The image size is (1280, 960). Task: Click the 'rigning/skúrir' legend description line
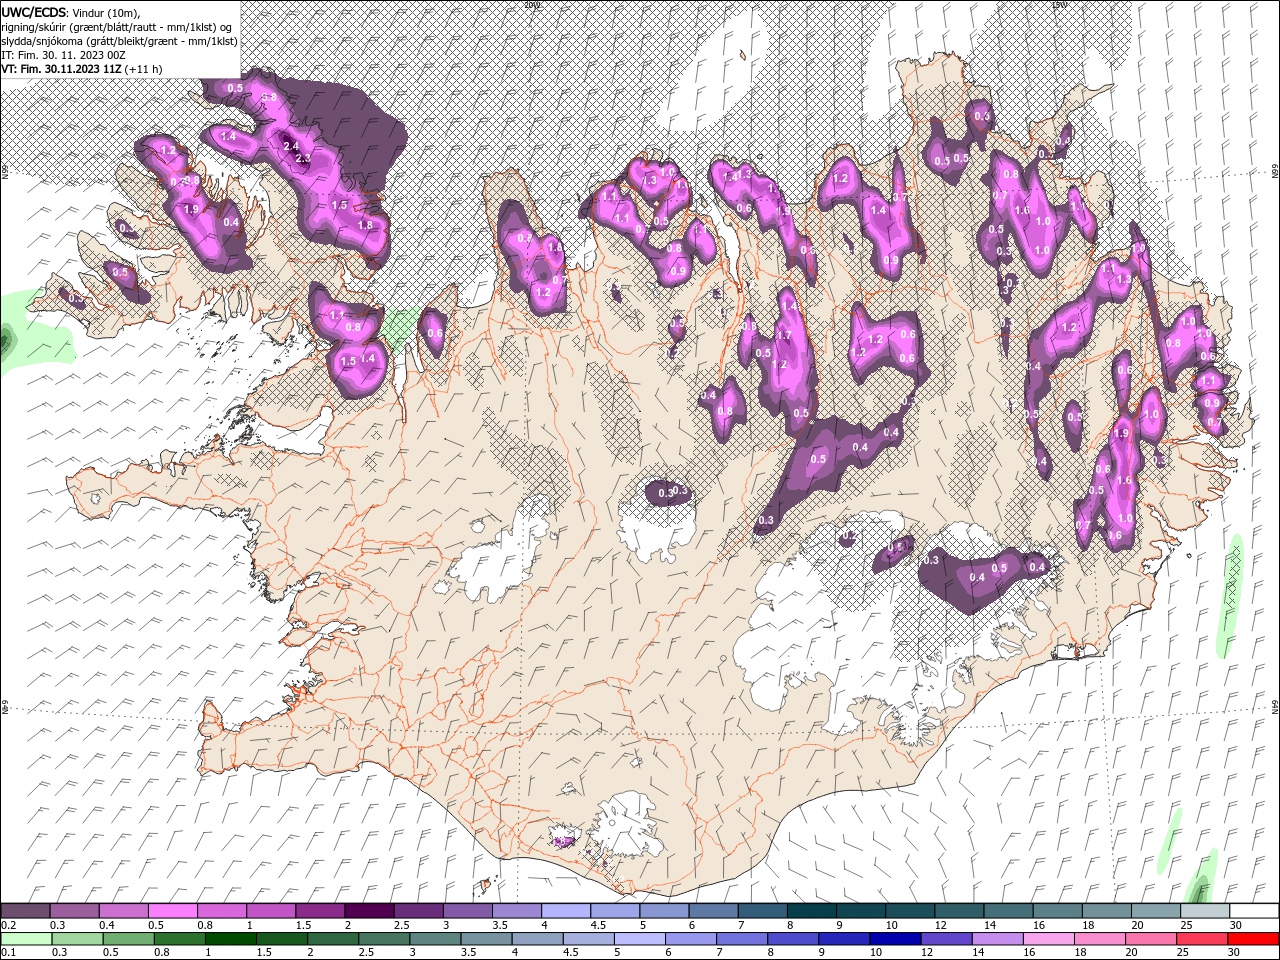(x=117, y=26)
